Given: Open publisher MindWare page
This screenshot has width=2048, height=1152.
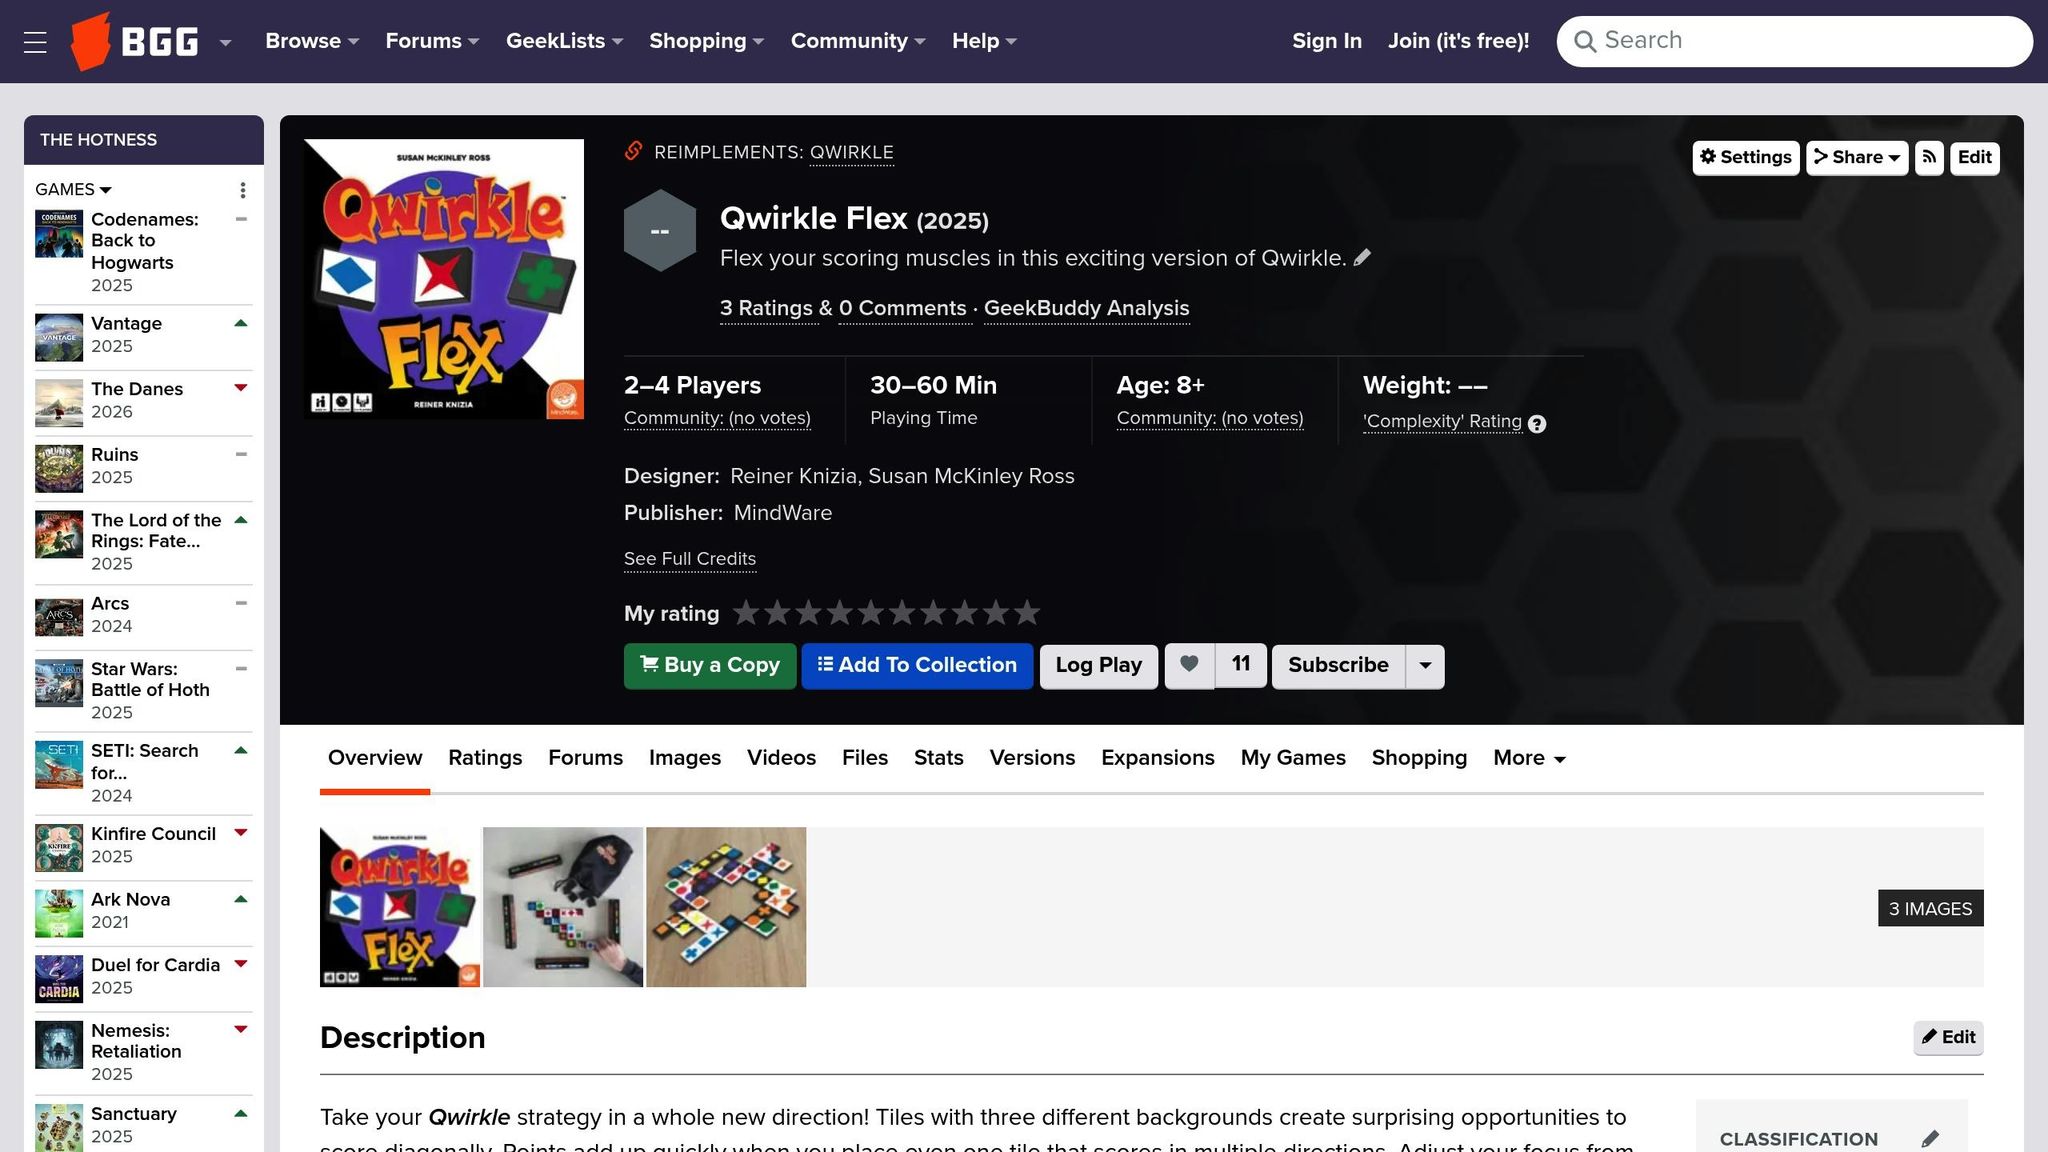Looking at the screenshot, I should (x=783, y=513).
